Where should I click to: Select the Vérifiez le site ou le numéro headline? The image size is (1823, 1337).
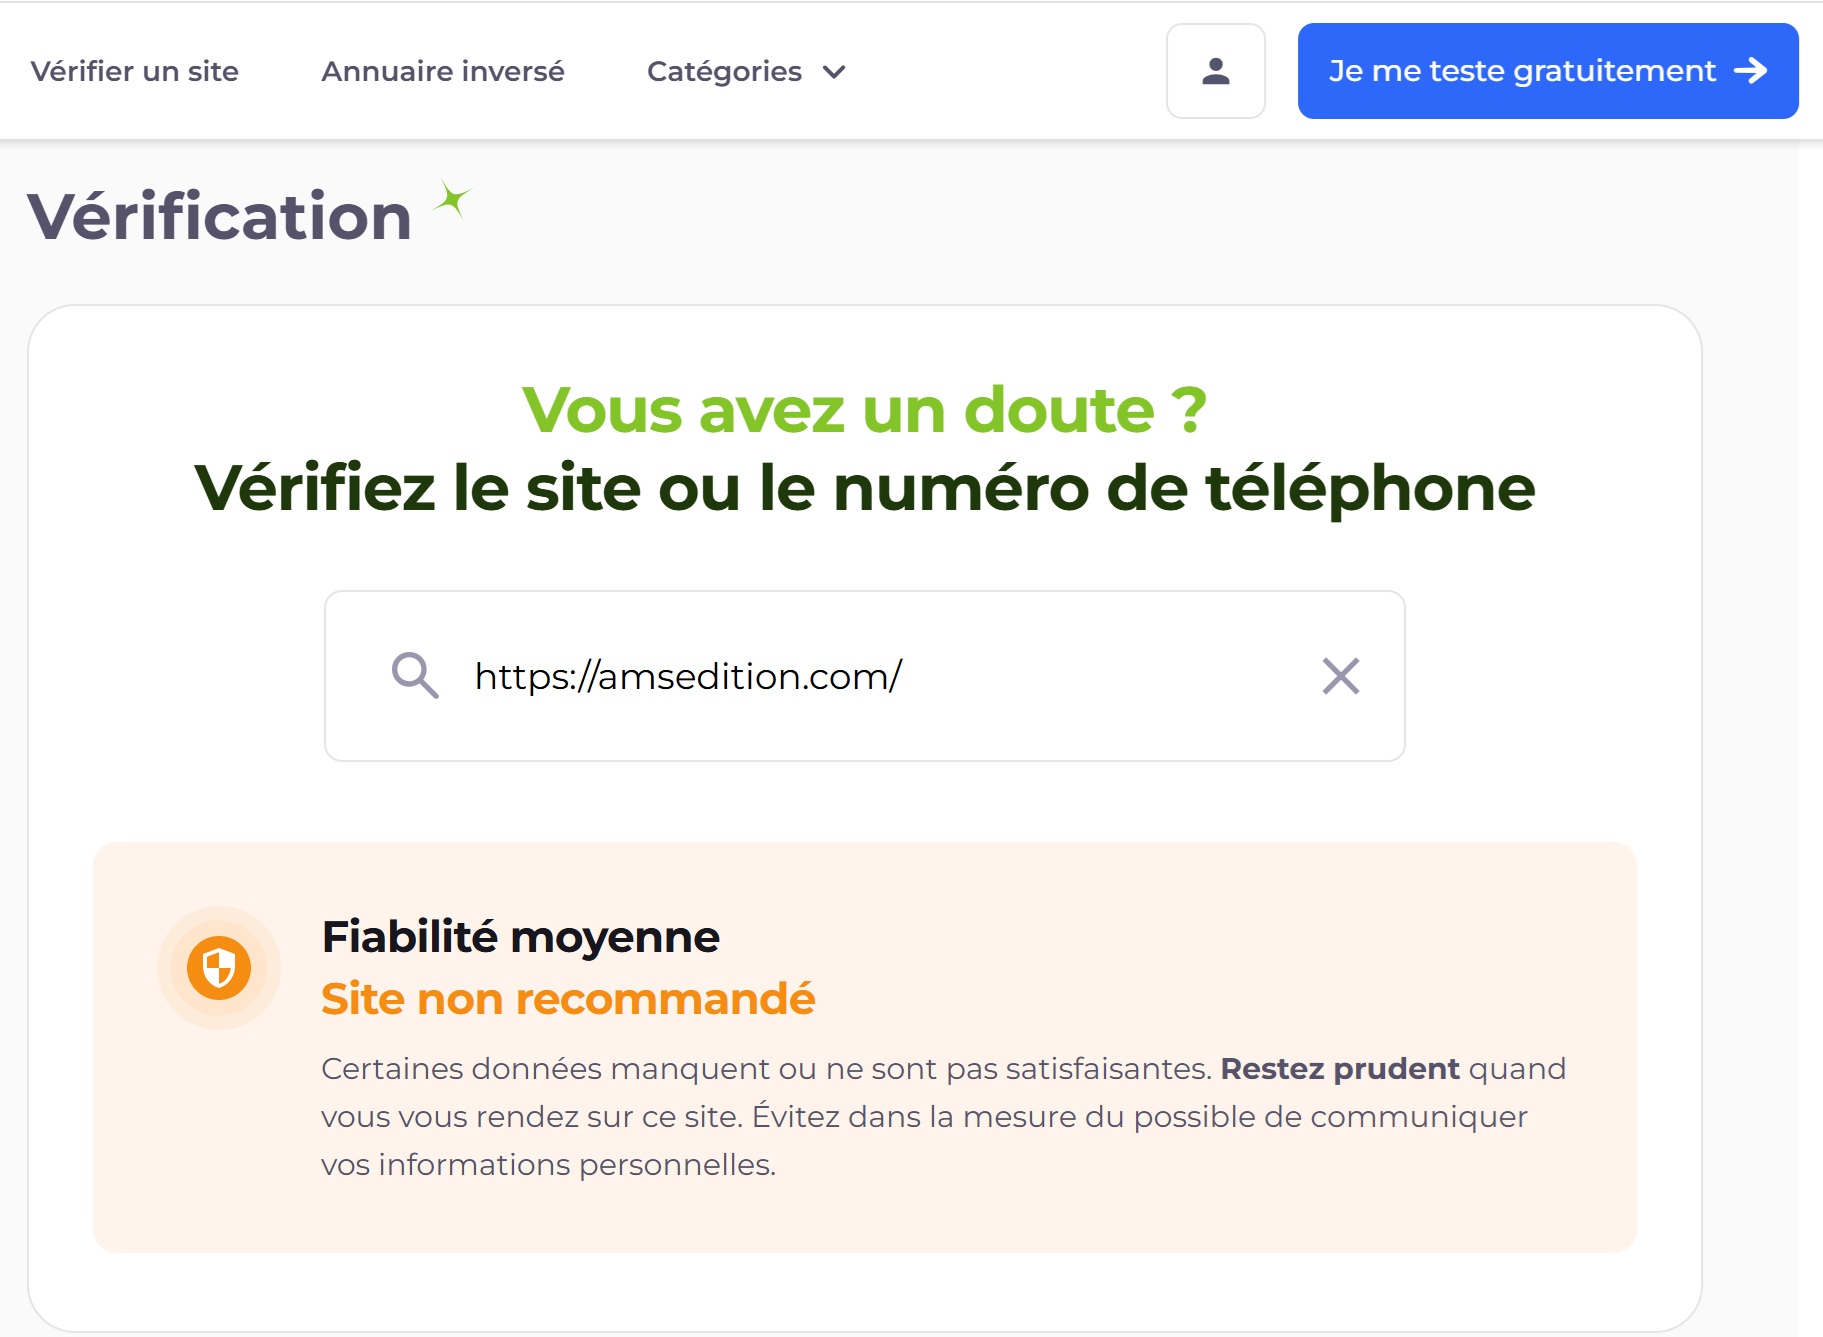[x=864, y=488]
